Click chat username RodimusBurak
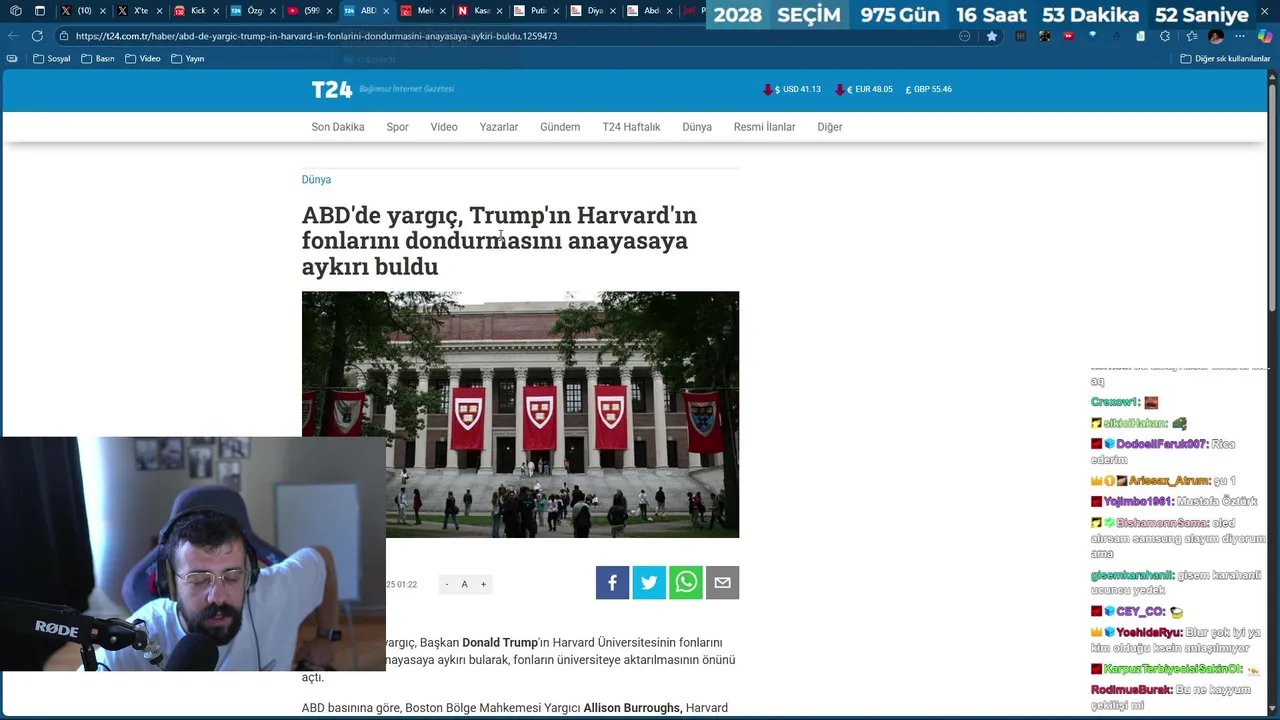Viewport: 1280px width, 720px height. coord(1131,690)
